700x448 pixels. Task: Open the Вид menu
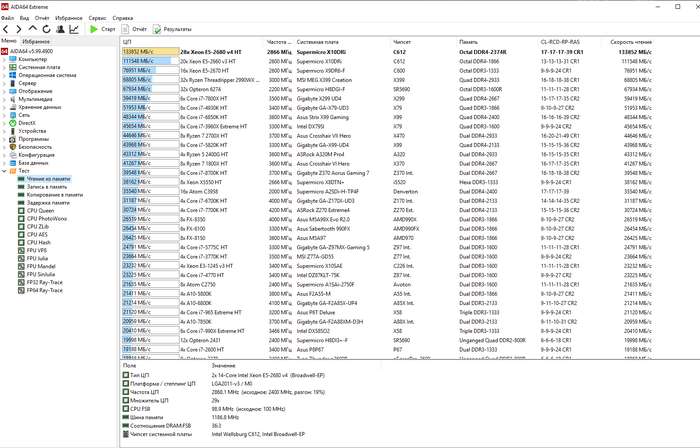(25, 18)
